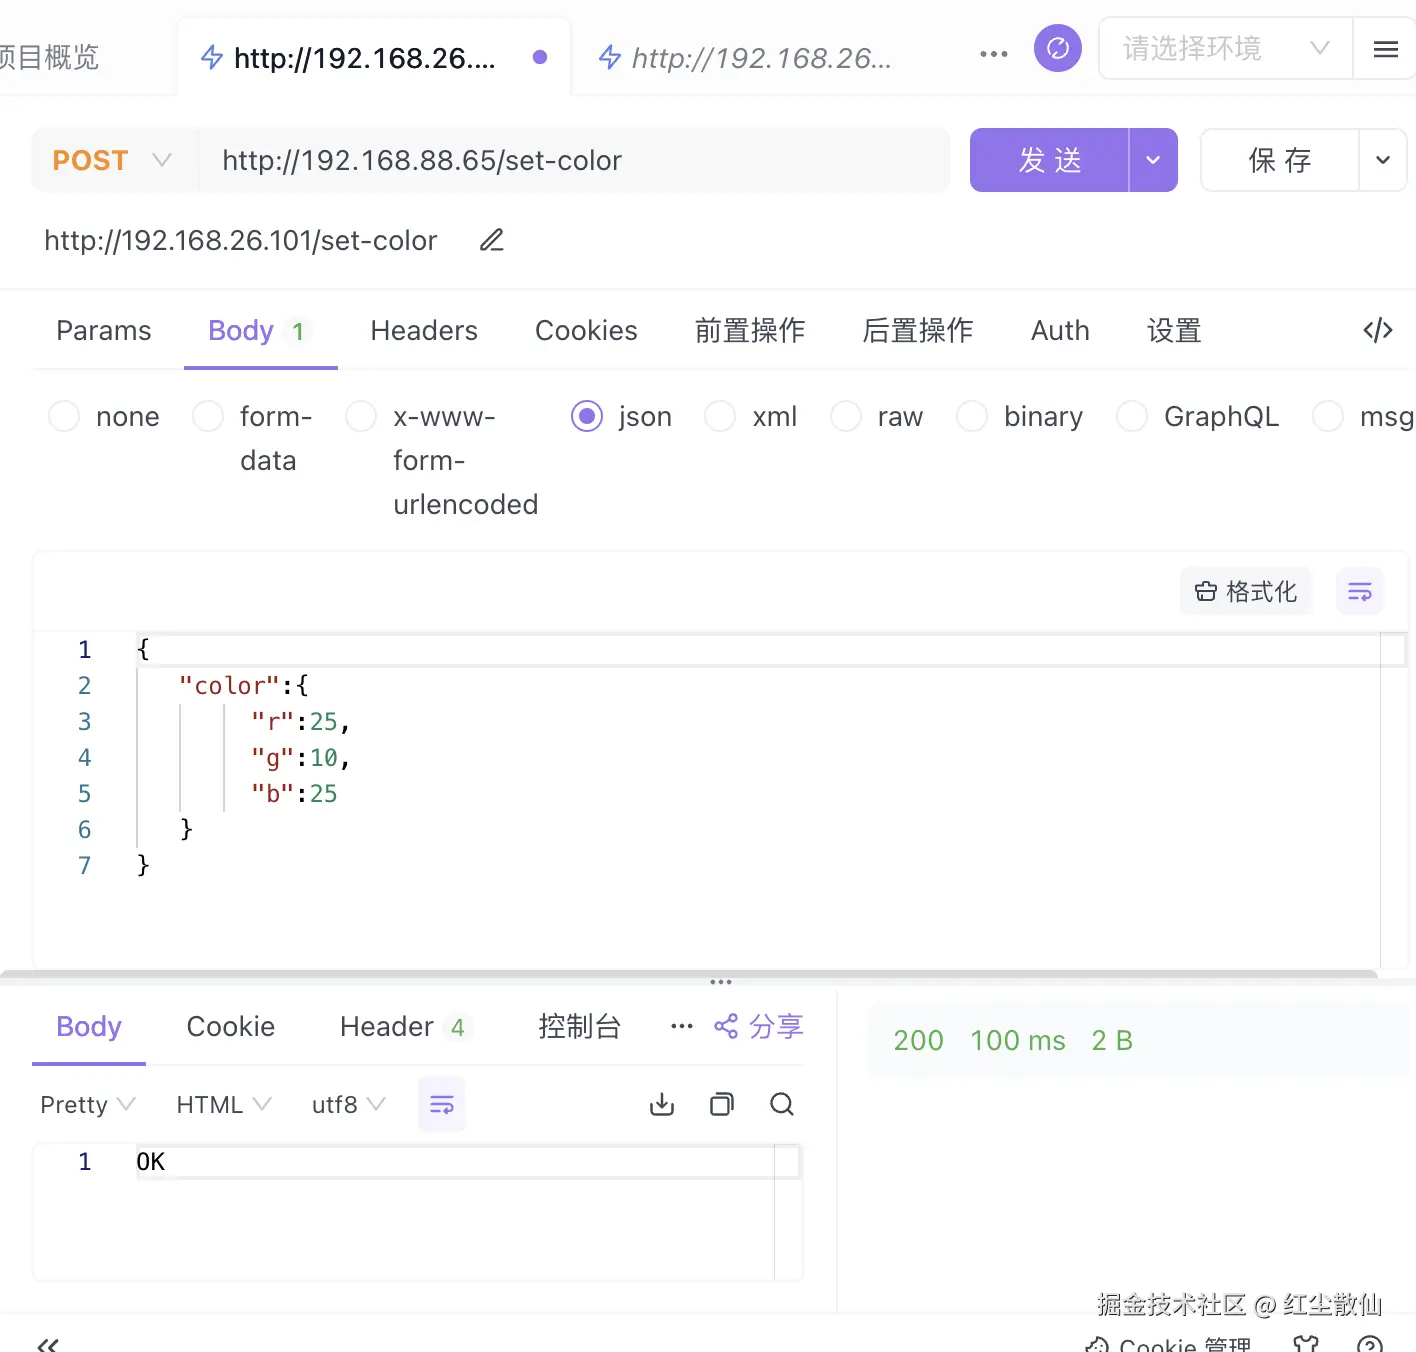Click the 200 status code value
Image resolution: width=1416 pixels, height=1352 pixels.
click(x=919, y=1040)
